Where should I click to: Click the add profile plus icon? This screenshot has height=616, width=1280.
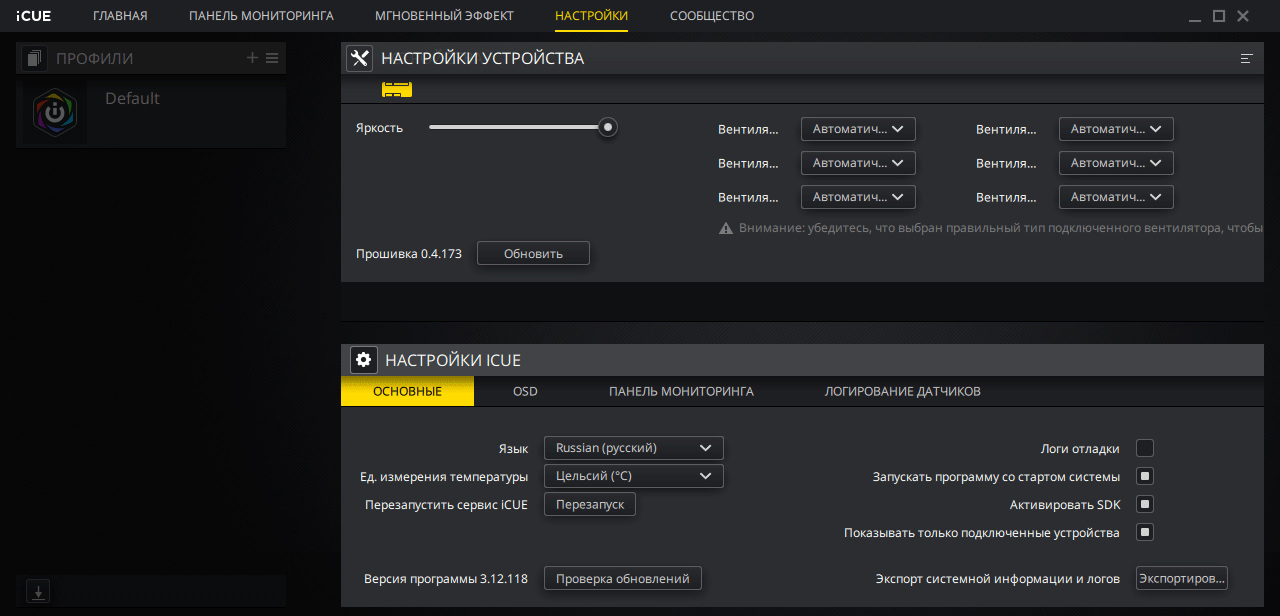pyautogui.click(x=252, y=58)
